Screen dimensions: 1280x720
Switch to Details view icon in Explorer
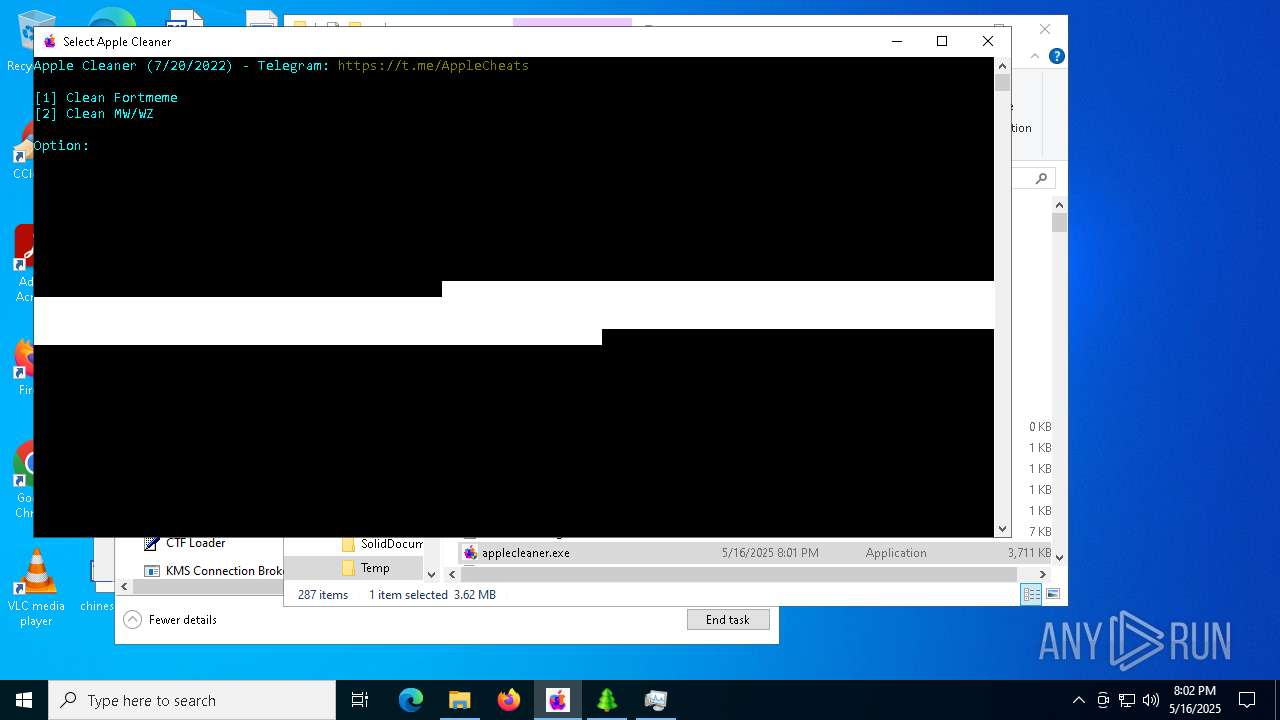1031,594
